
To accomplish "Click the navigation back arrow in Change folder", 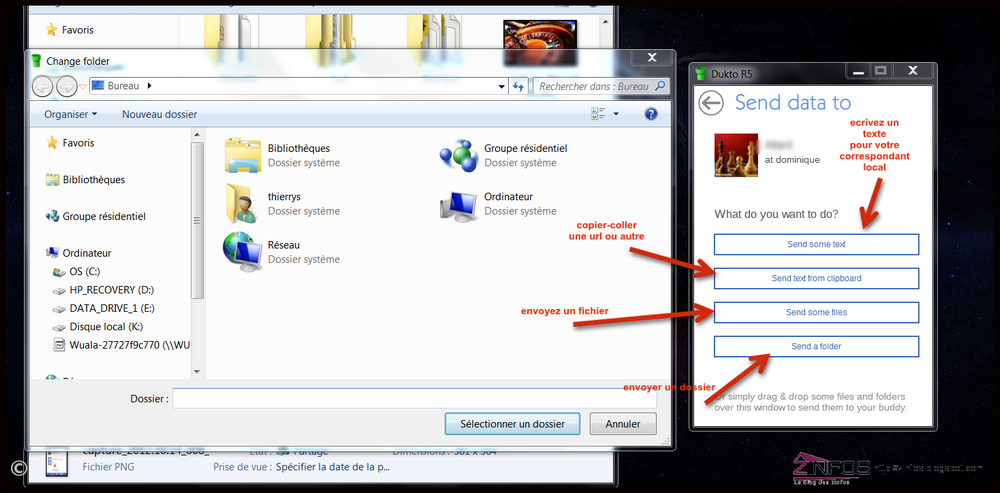I will pyautogui.click(x=42, y=85).
